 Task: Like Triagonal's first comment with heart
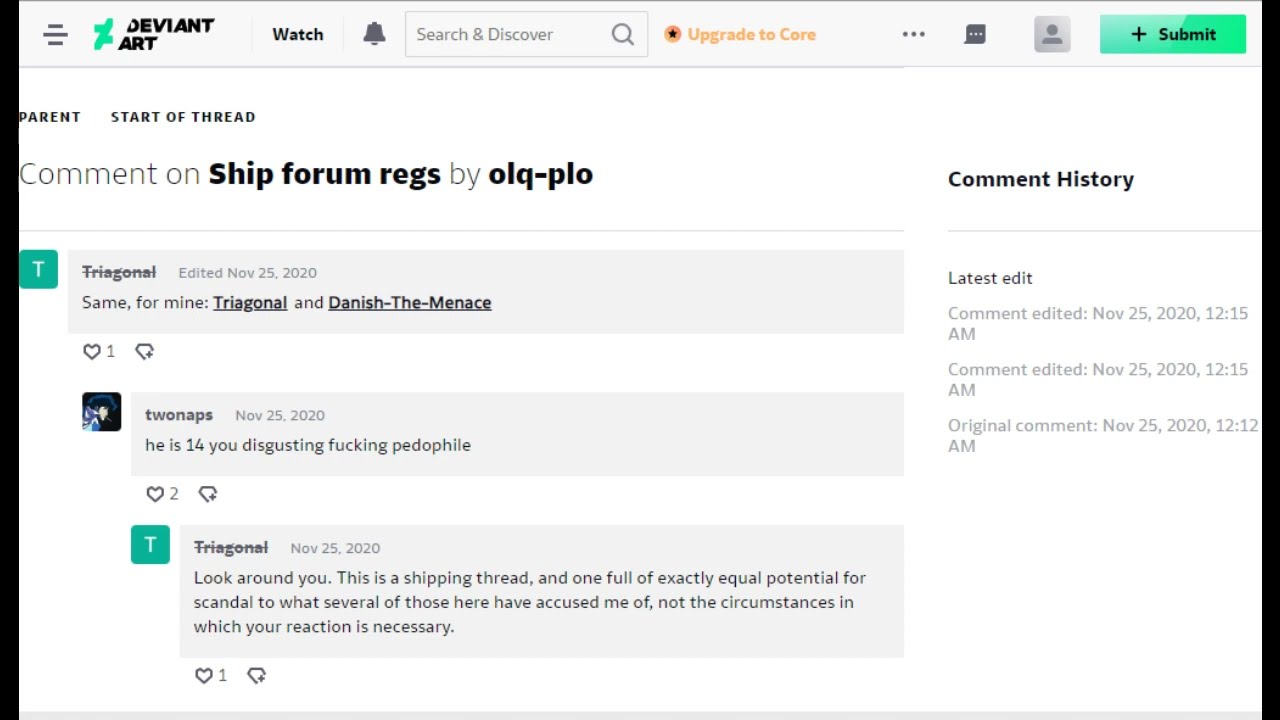click(x=91, y=351)
